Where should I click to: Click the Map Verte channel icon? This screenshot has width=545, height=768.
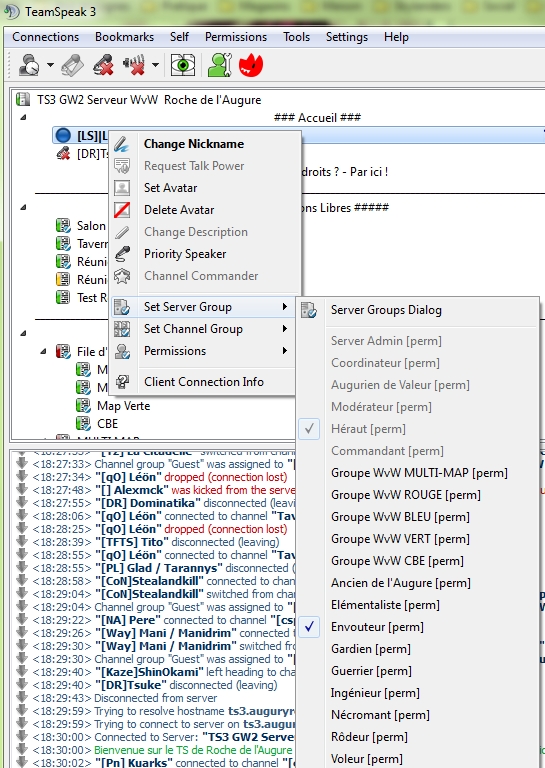[x=83, y=406]
